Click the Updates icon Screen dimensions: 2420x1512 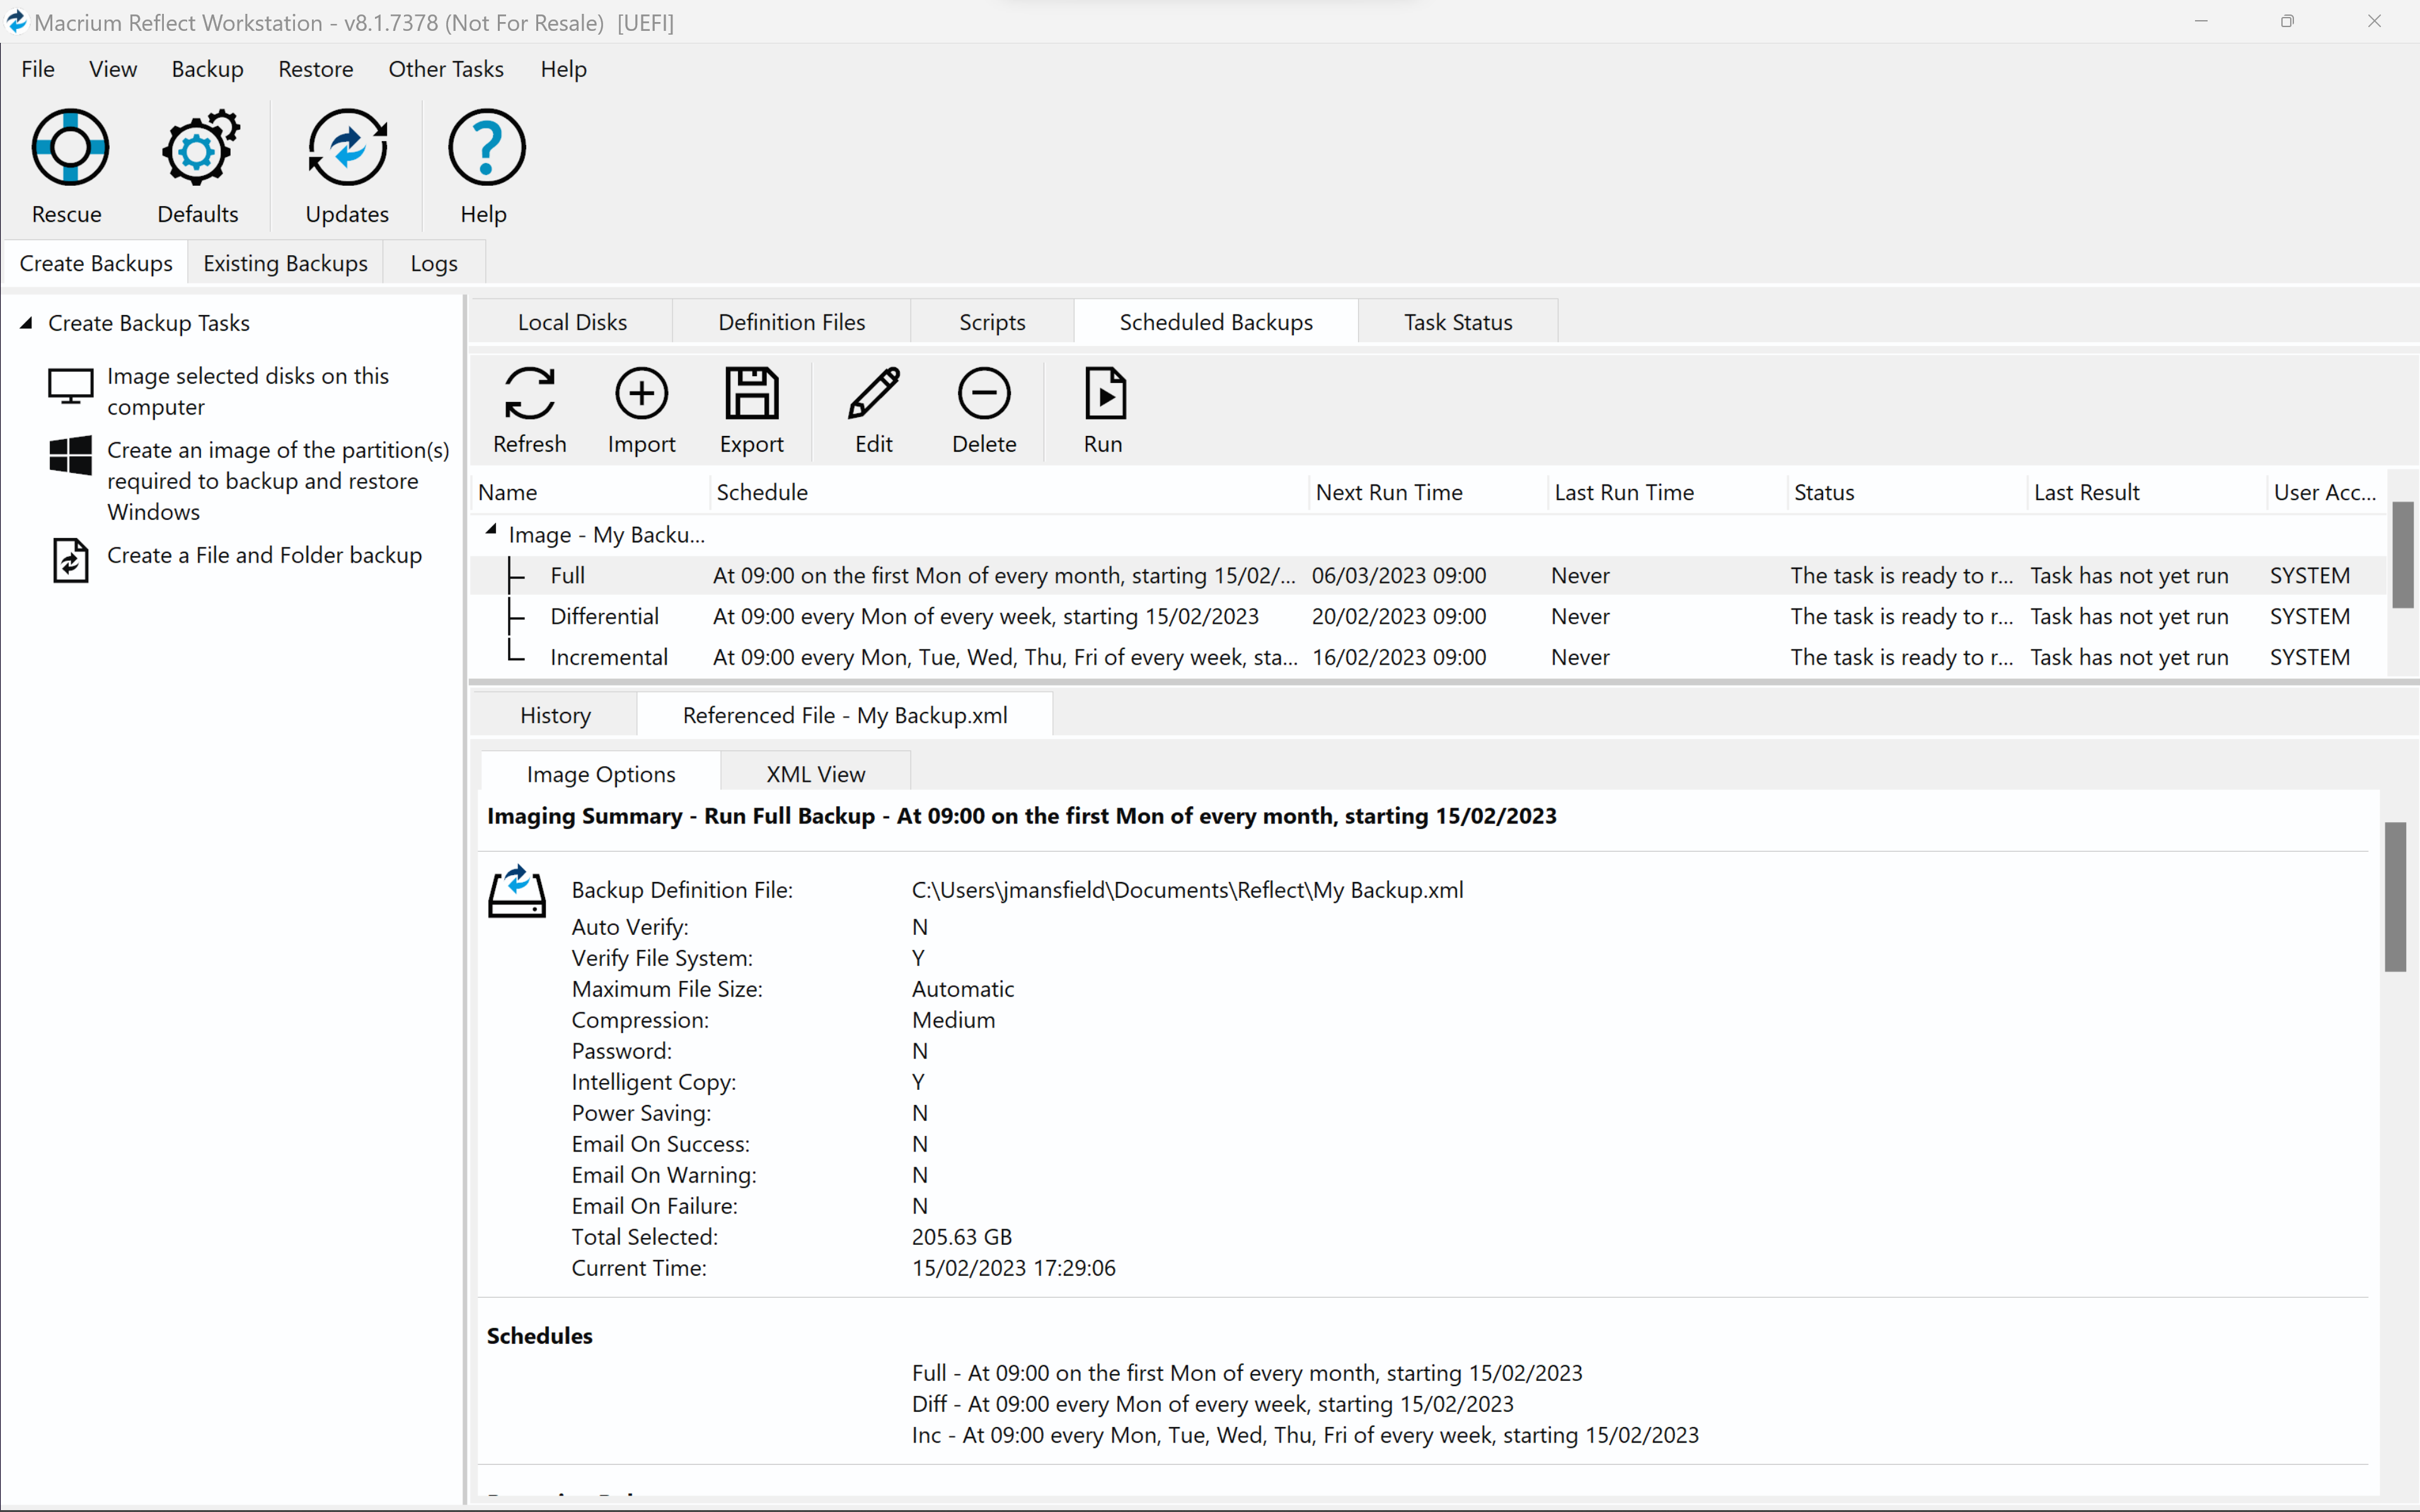click(x=347, y=148)
